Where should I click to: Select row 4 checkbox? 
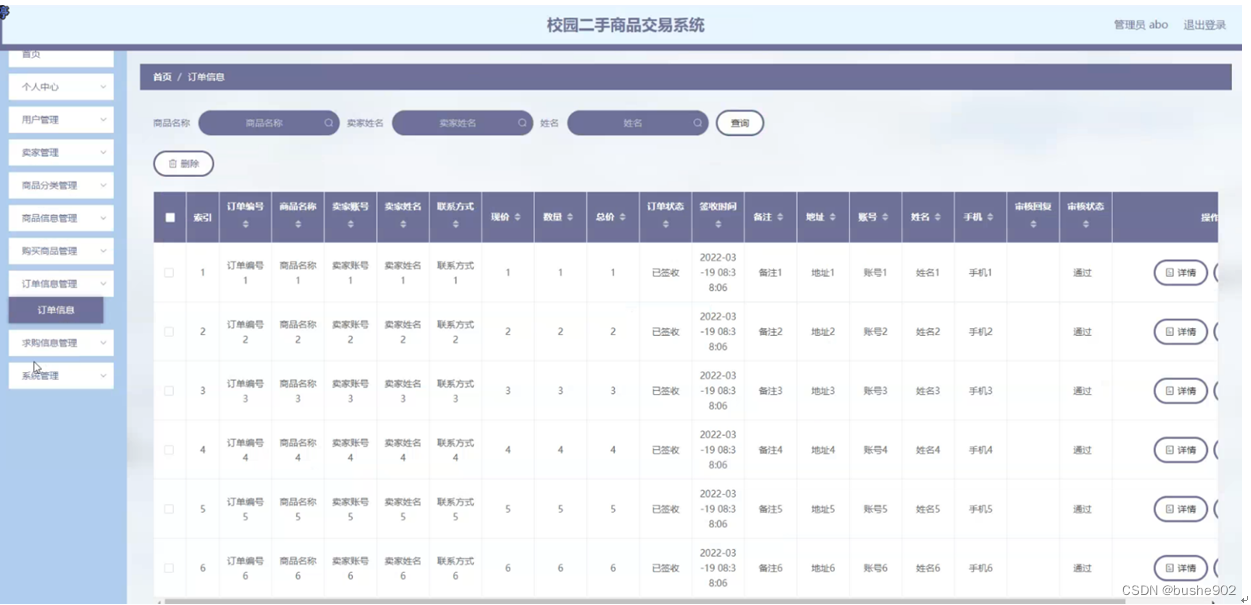(169, 450)
